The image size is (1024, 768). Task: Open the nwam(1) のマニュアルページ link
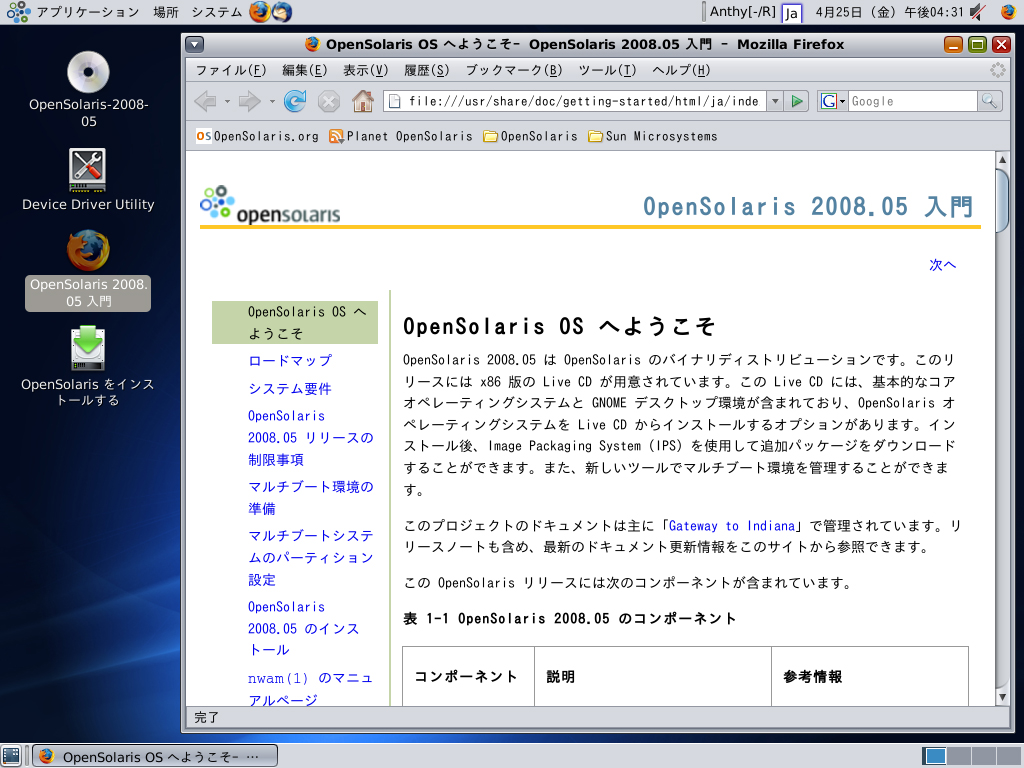(310, 689)
